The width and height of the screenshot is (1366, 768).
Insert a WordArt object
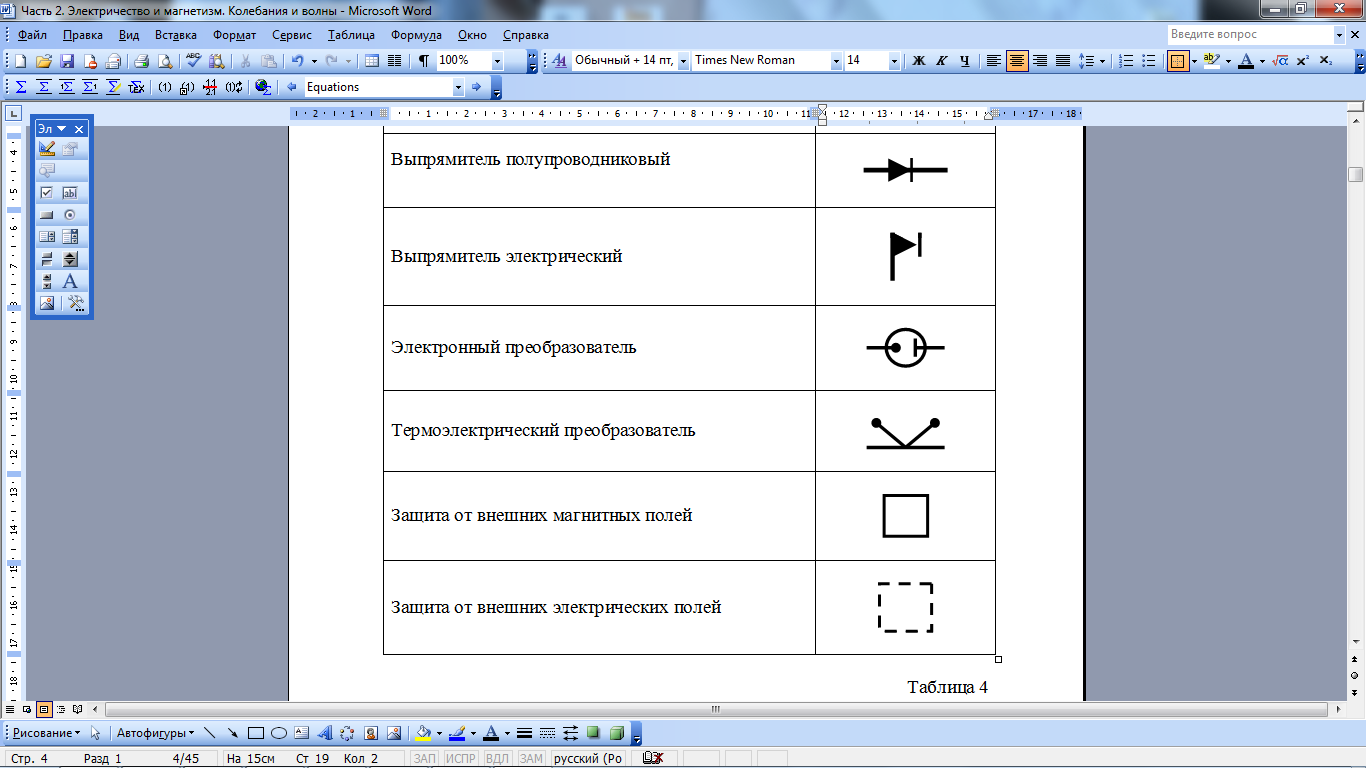tap(325, 733)
